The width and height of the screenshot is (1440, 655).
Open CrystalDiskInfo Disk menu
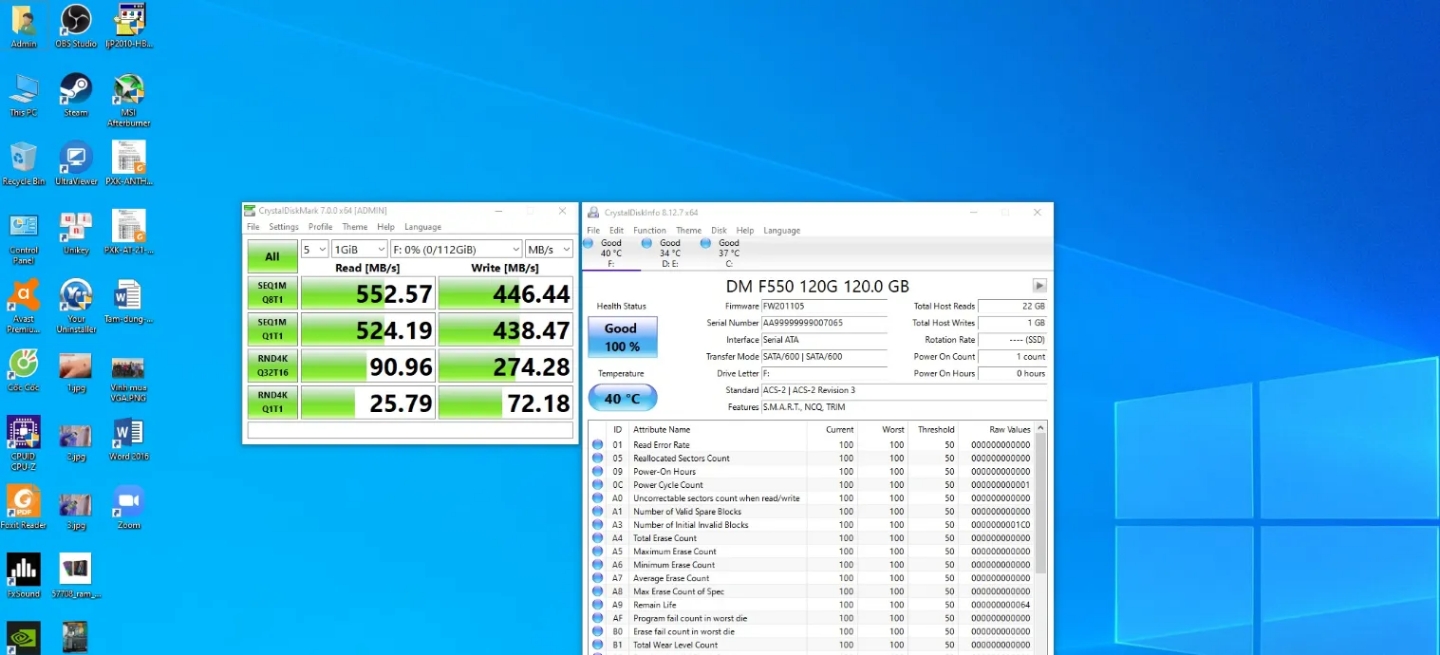click(719, 230)
